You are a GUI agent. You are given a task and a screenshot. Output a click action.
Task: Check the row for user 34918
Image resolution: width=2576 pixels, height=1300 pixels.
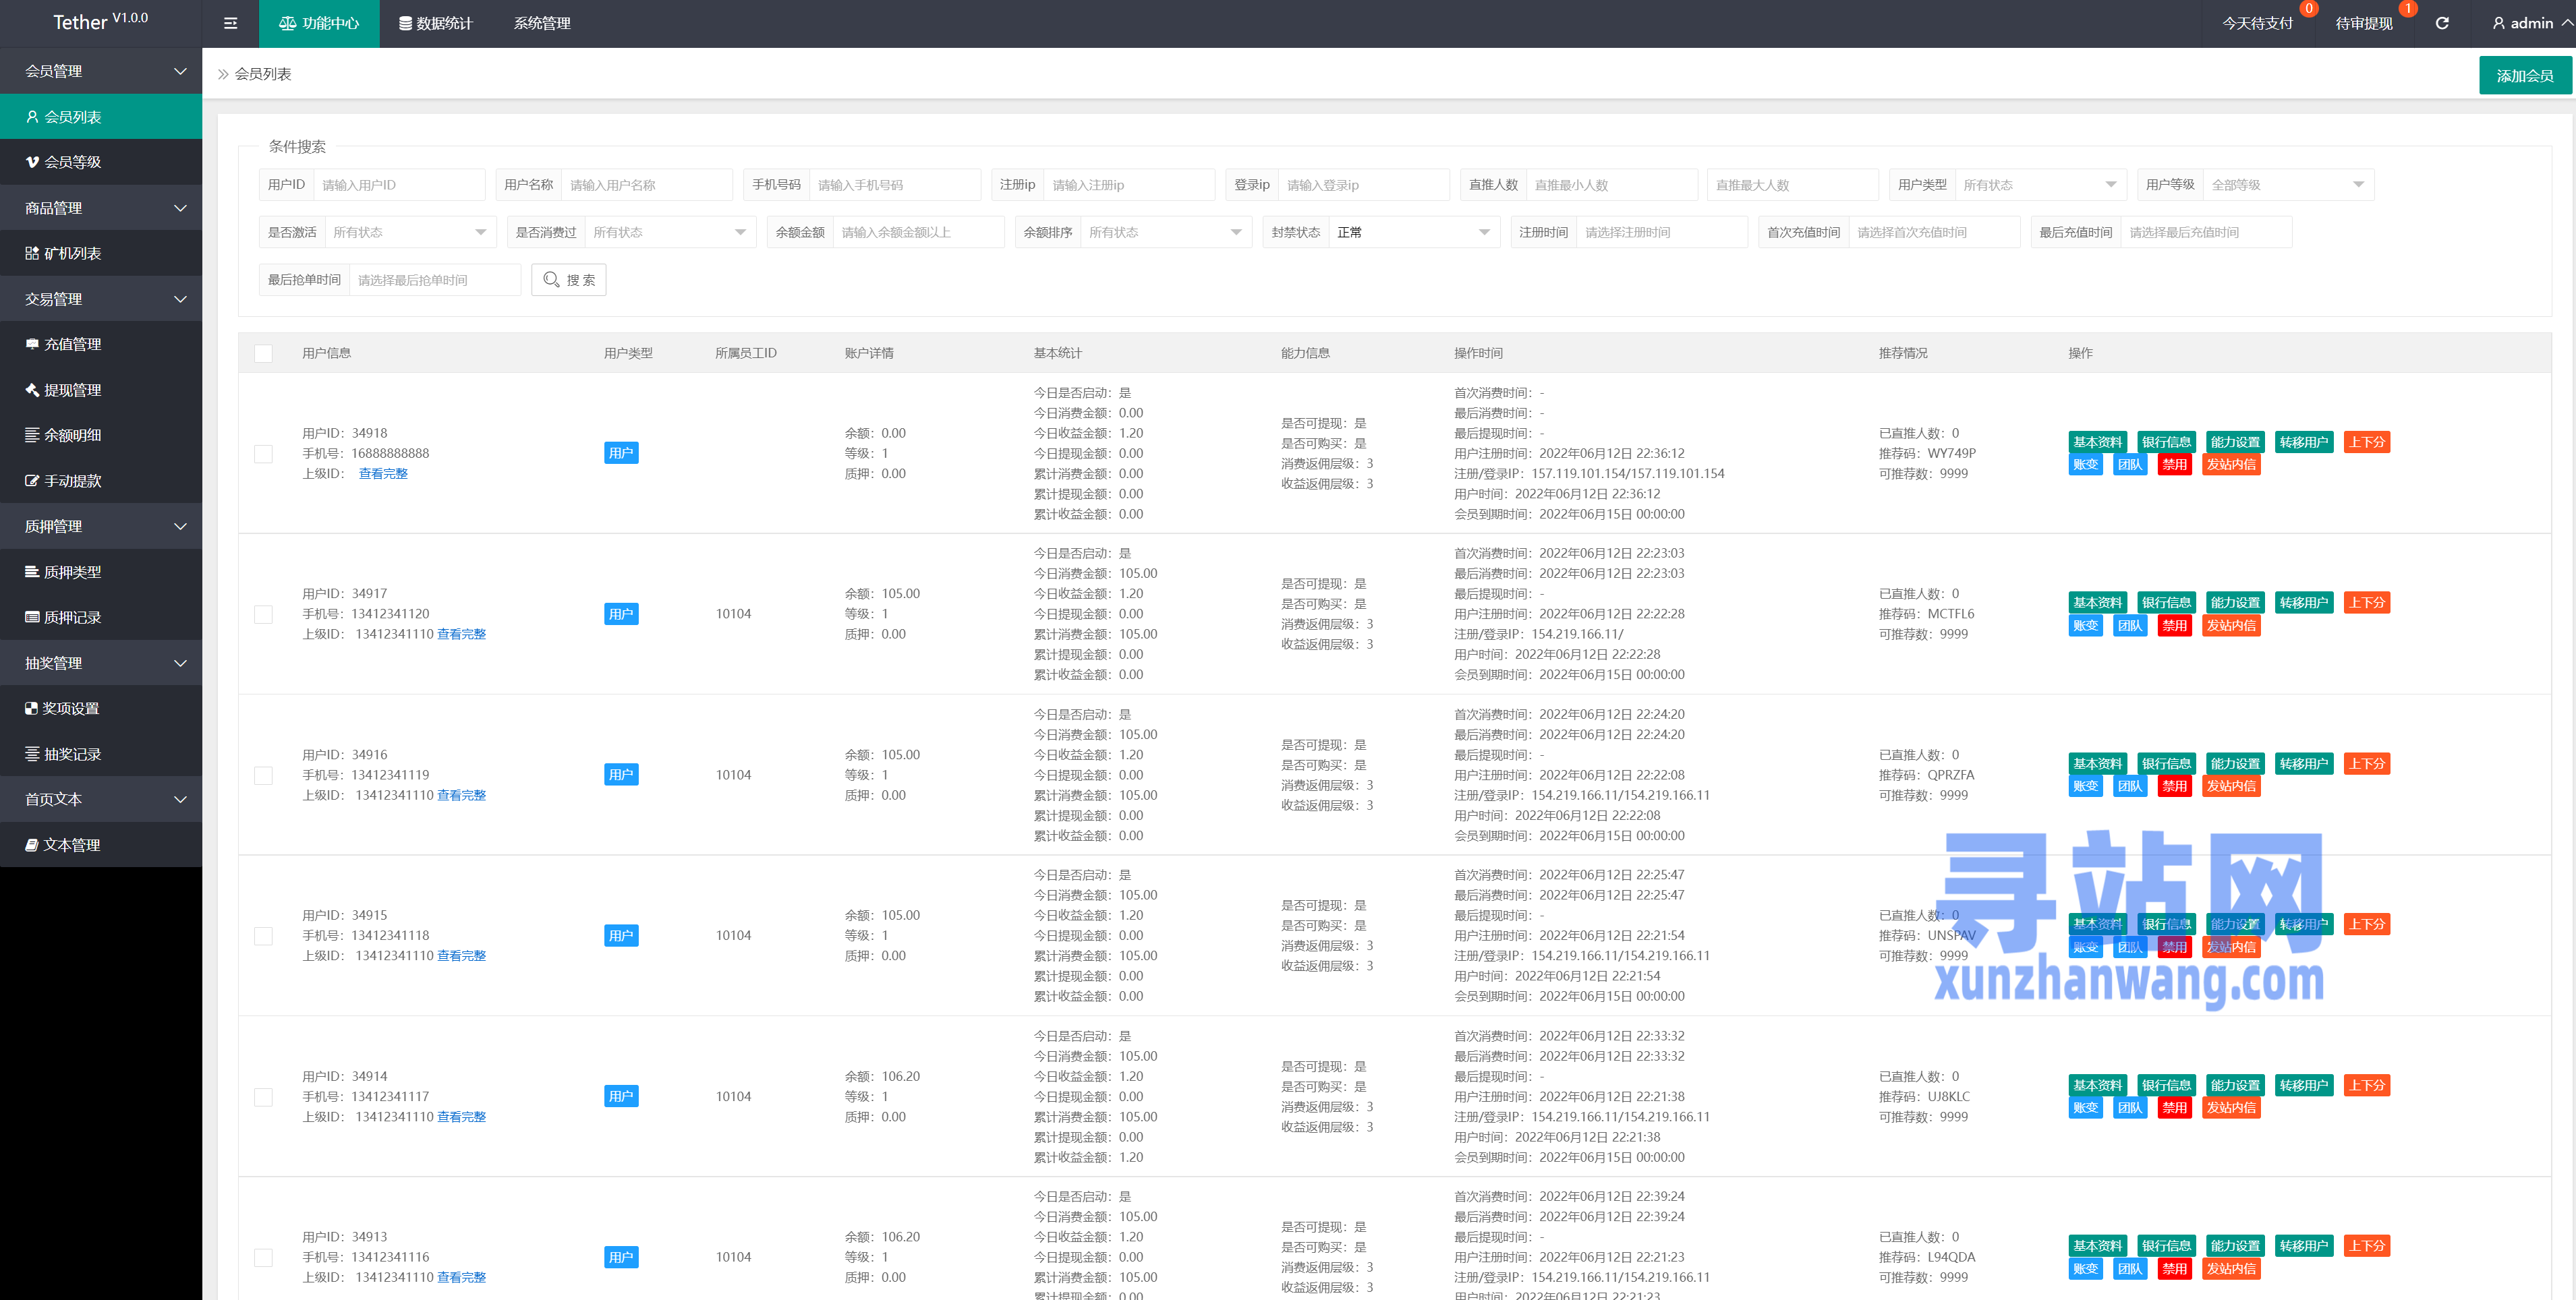(x=263, y=453)
